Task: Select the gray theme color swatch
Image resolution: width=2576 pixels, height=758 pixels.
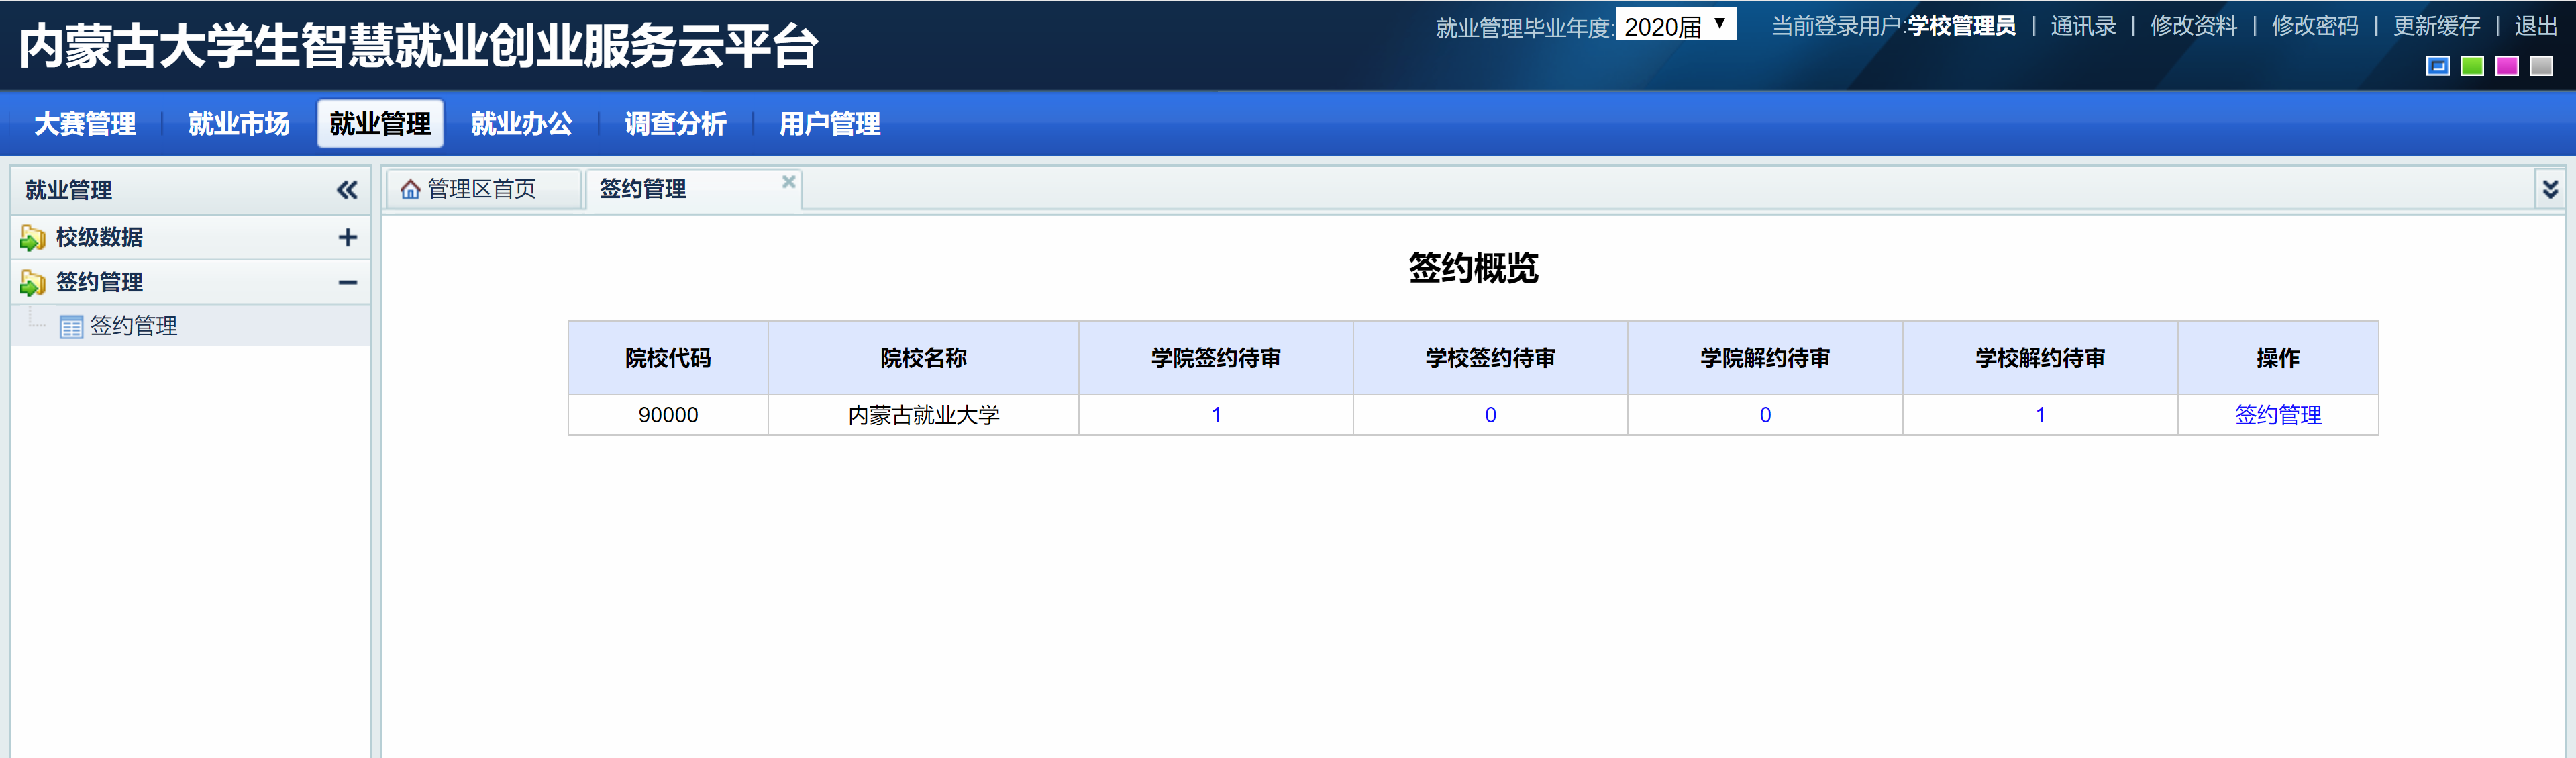Action: pos(2541,66)
